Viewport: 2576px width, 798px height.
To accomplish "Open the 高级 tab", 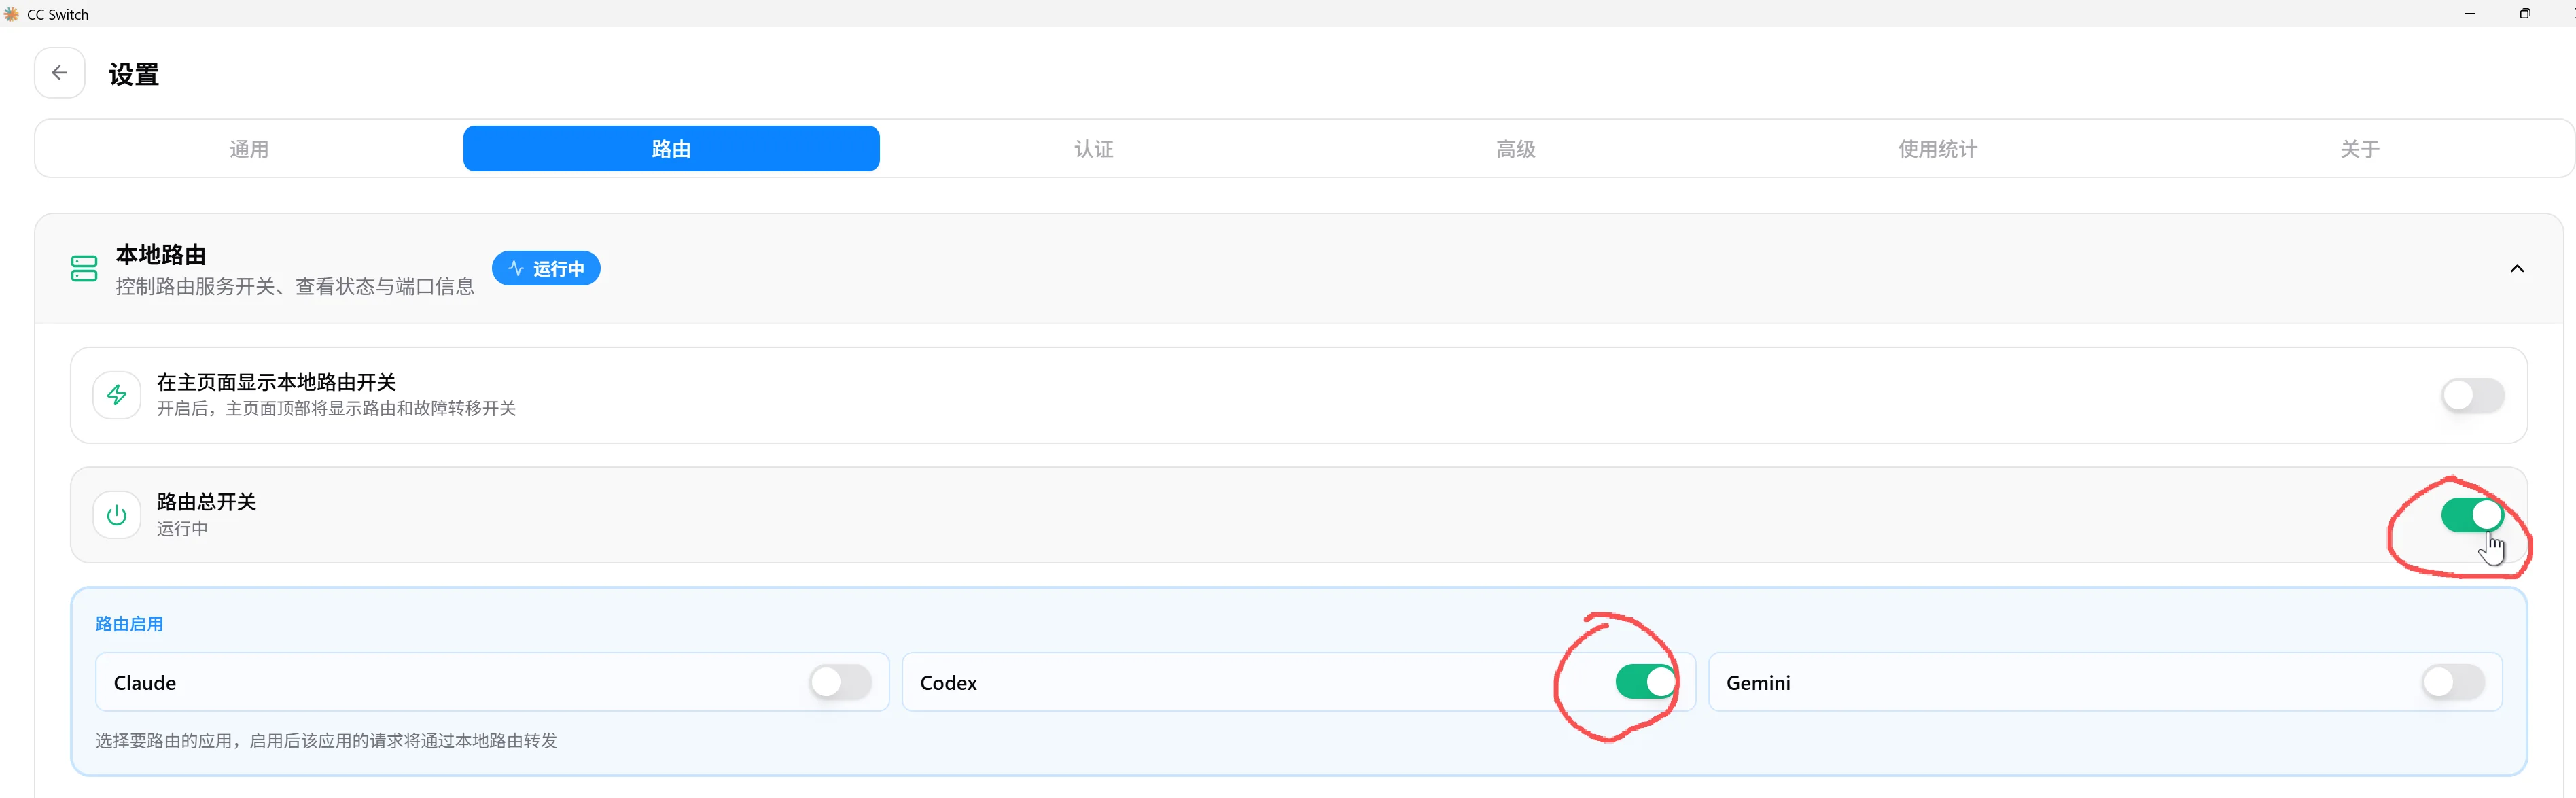I will (x=1515, y=149).
